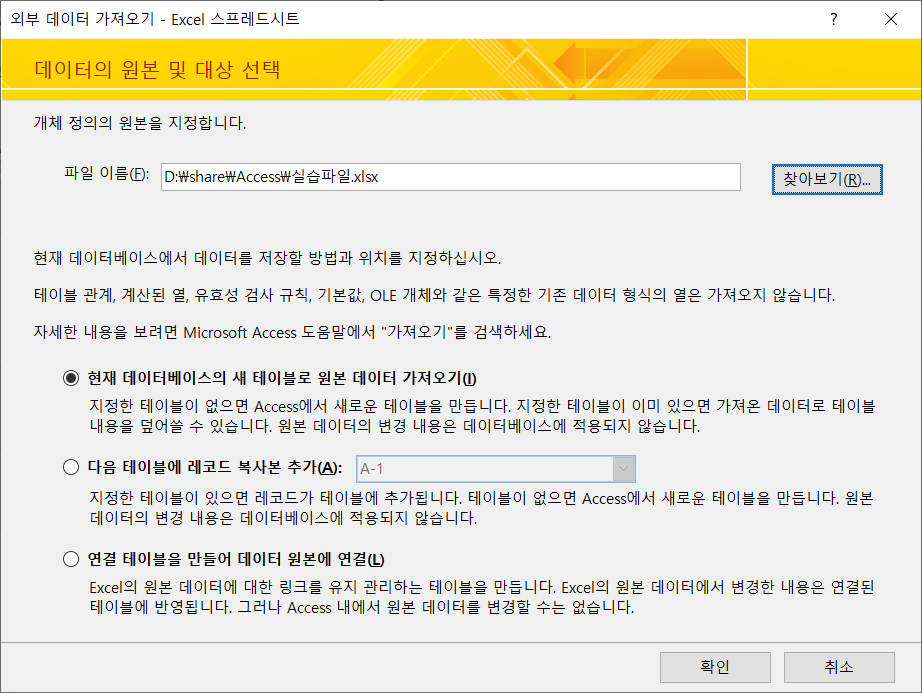Click the 현재 데이터베이스에서 데이터를 저장할 방법 sentence

point(268,258)
